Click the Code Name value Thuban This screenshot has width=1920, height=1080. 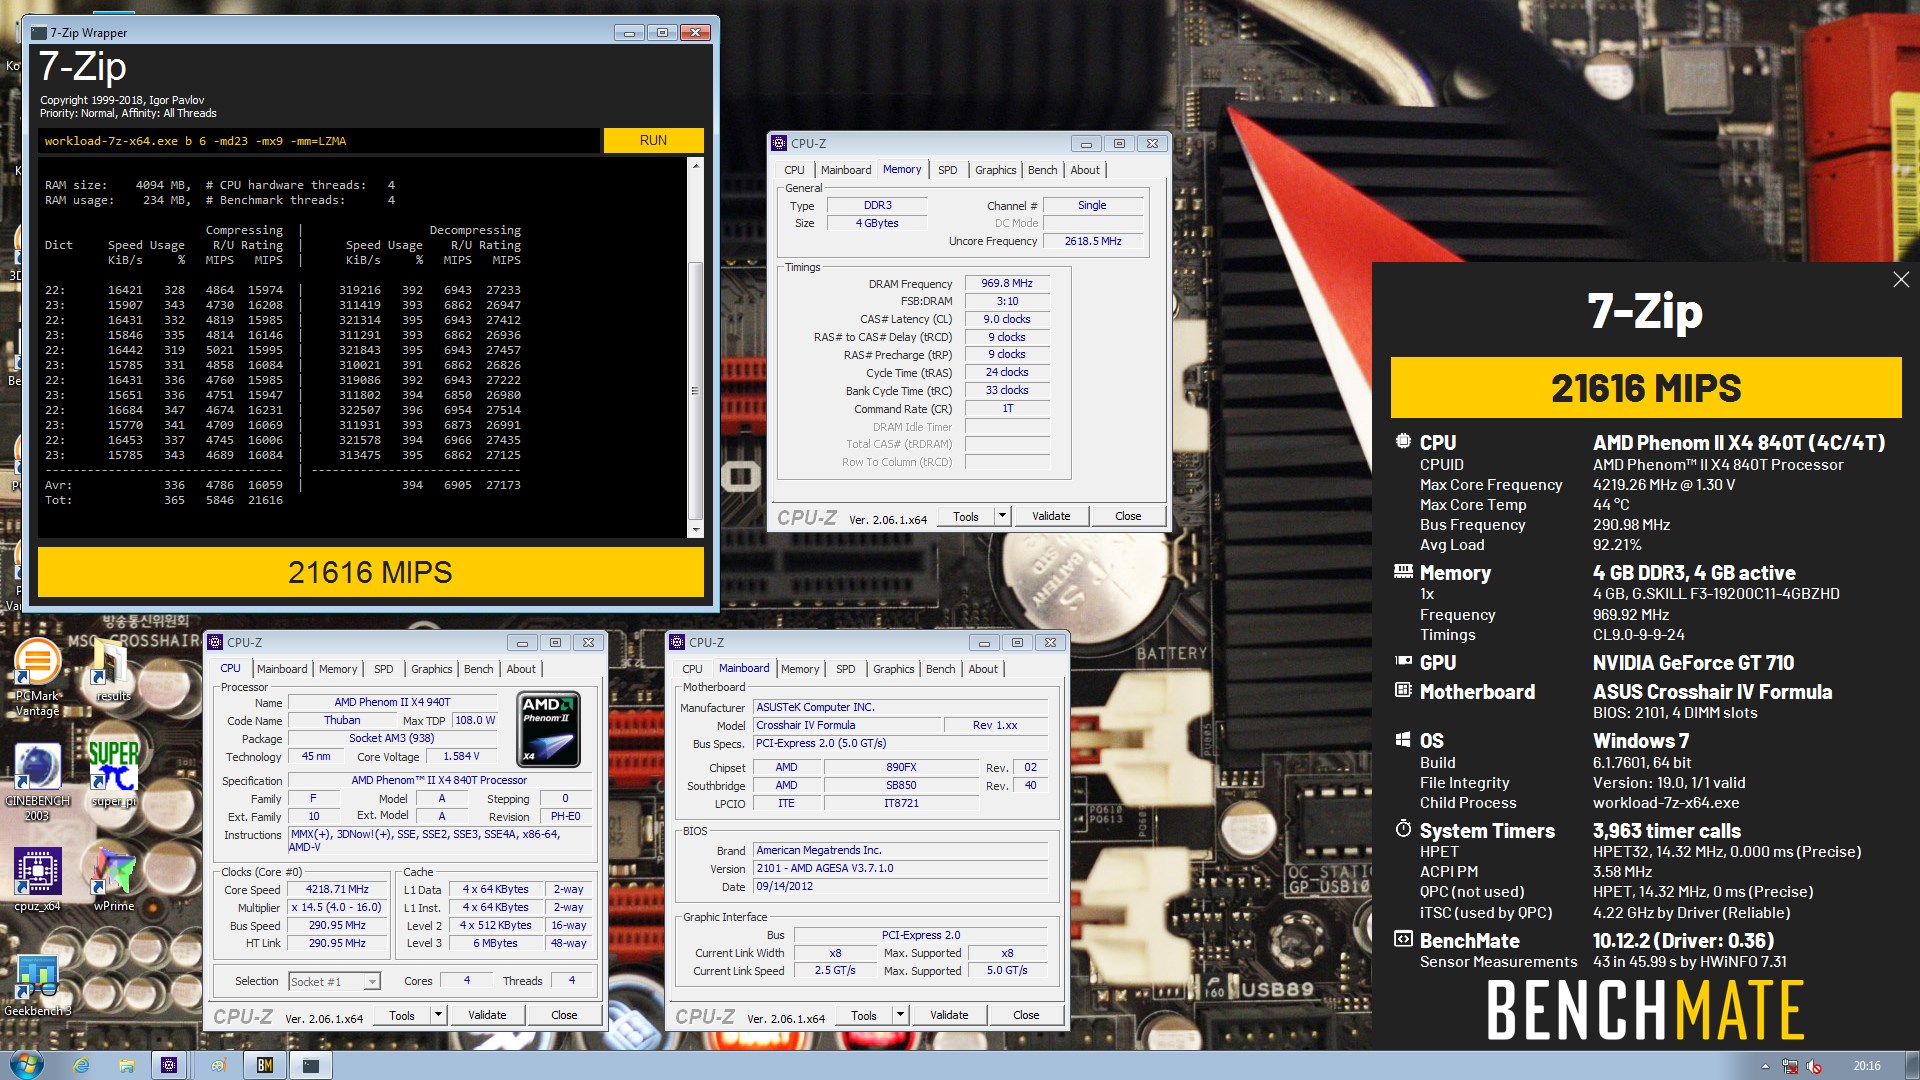point(342,721)
